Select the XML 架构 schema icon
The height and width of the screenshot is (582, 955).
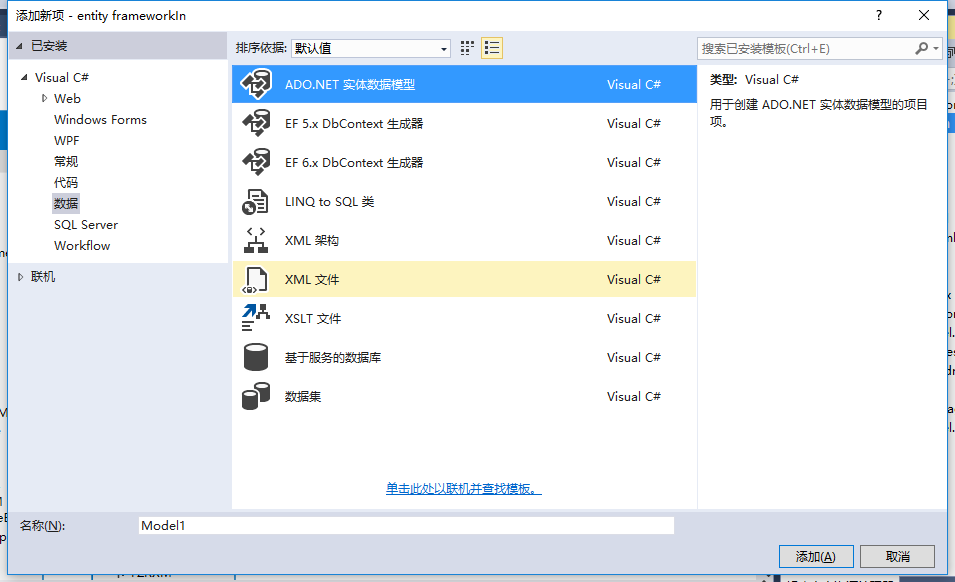coord(256,240)
